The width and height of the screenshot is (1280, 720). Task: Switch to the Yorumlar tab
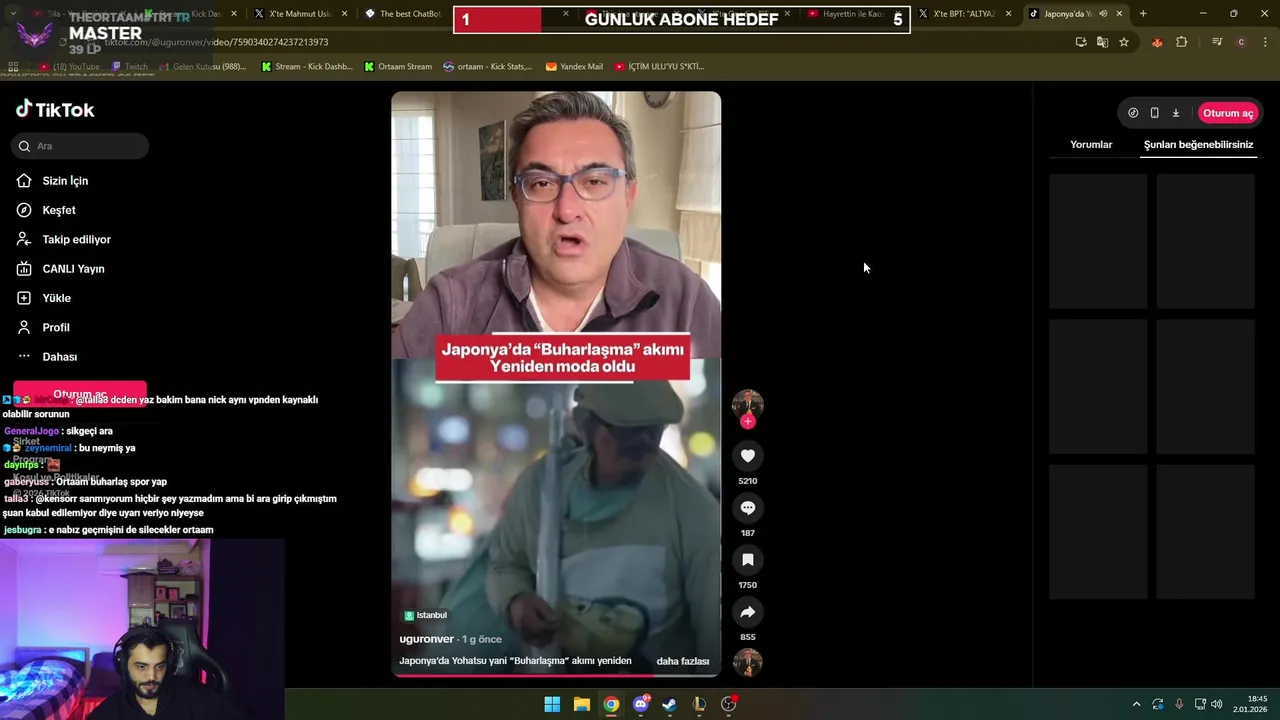coord(1091,145)
